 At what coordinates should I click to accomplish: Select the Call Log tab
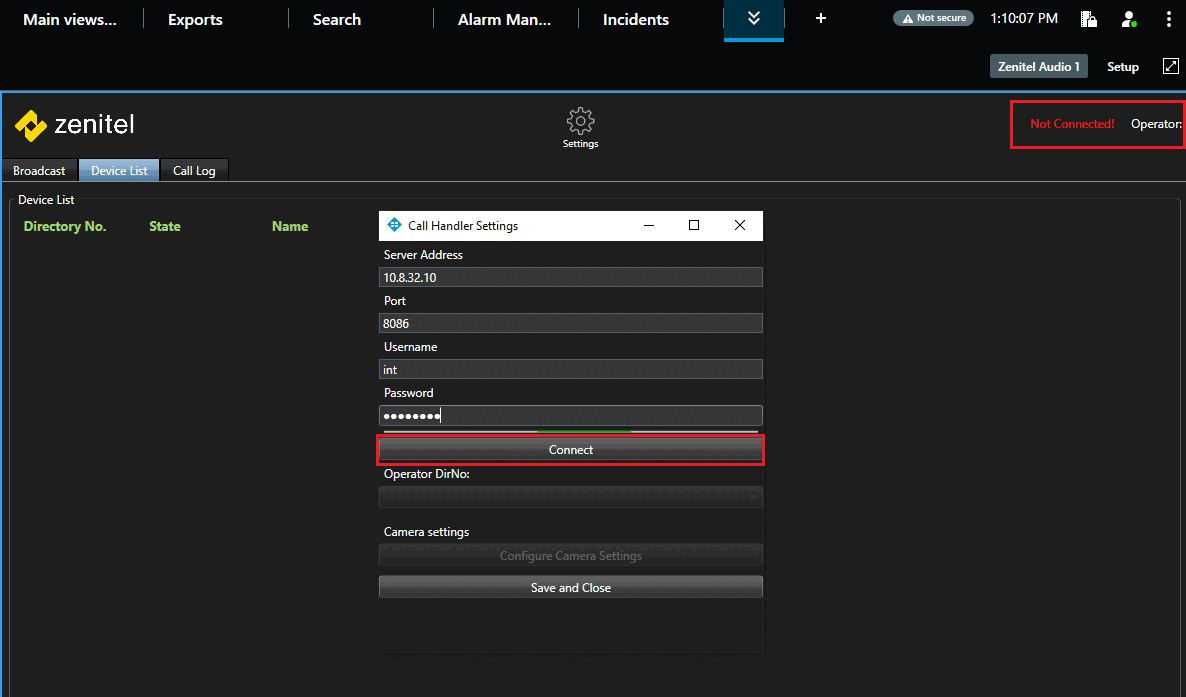coord(194,171)
